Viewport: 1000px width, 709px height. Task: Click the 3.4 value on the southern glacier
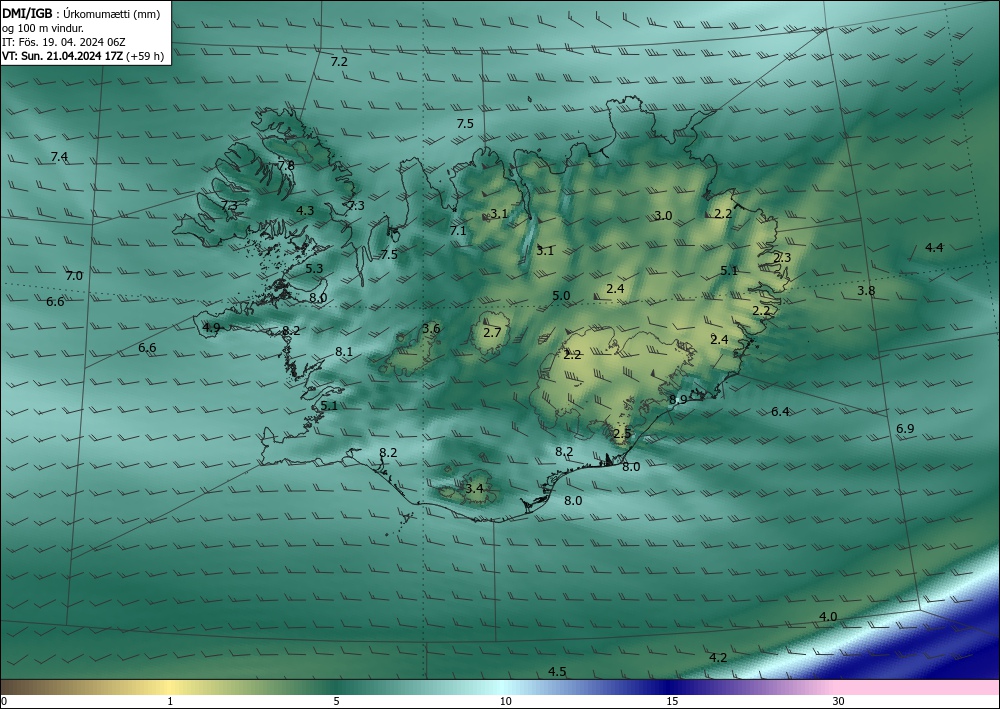pos(474,489)
